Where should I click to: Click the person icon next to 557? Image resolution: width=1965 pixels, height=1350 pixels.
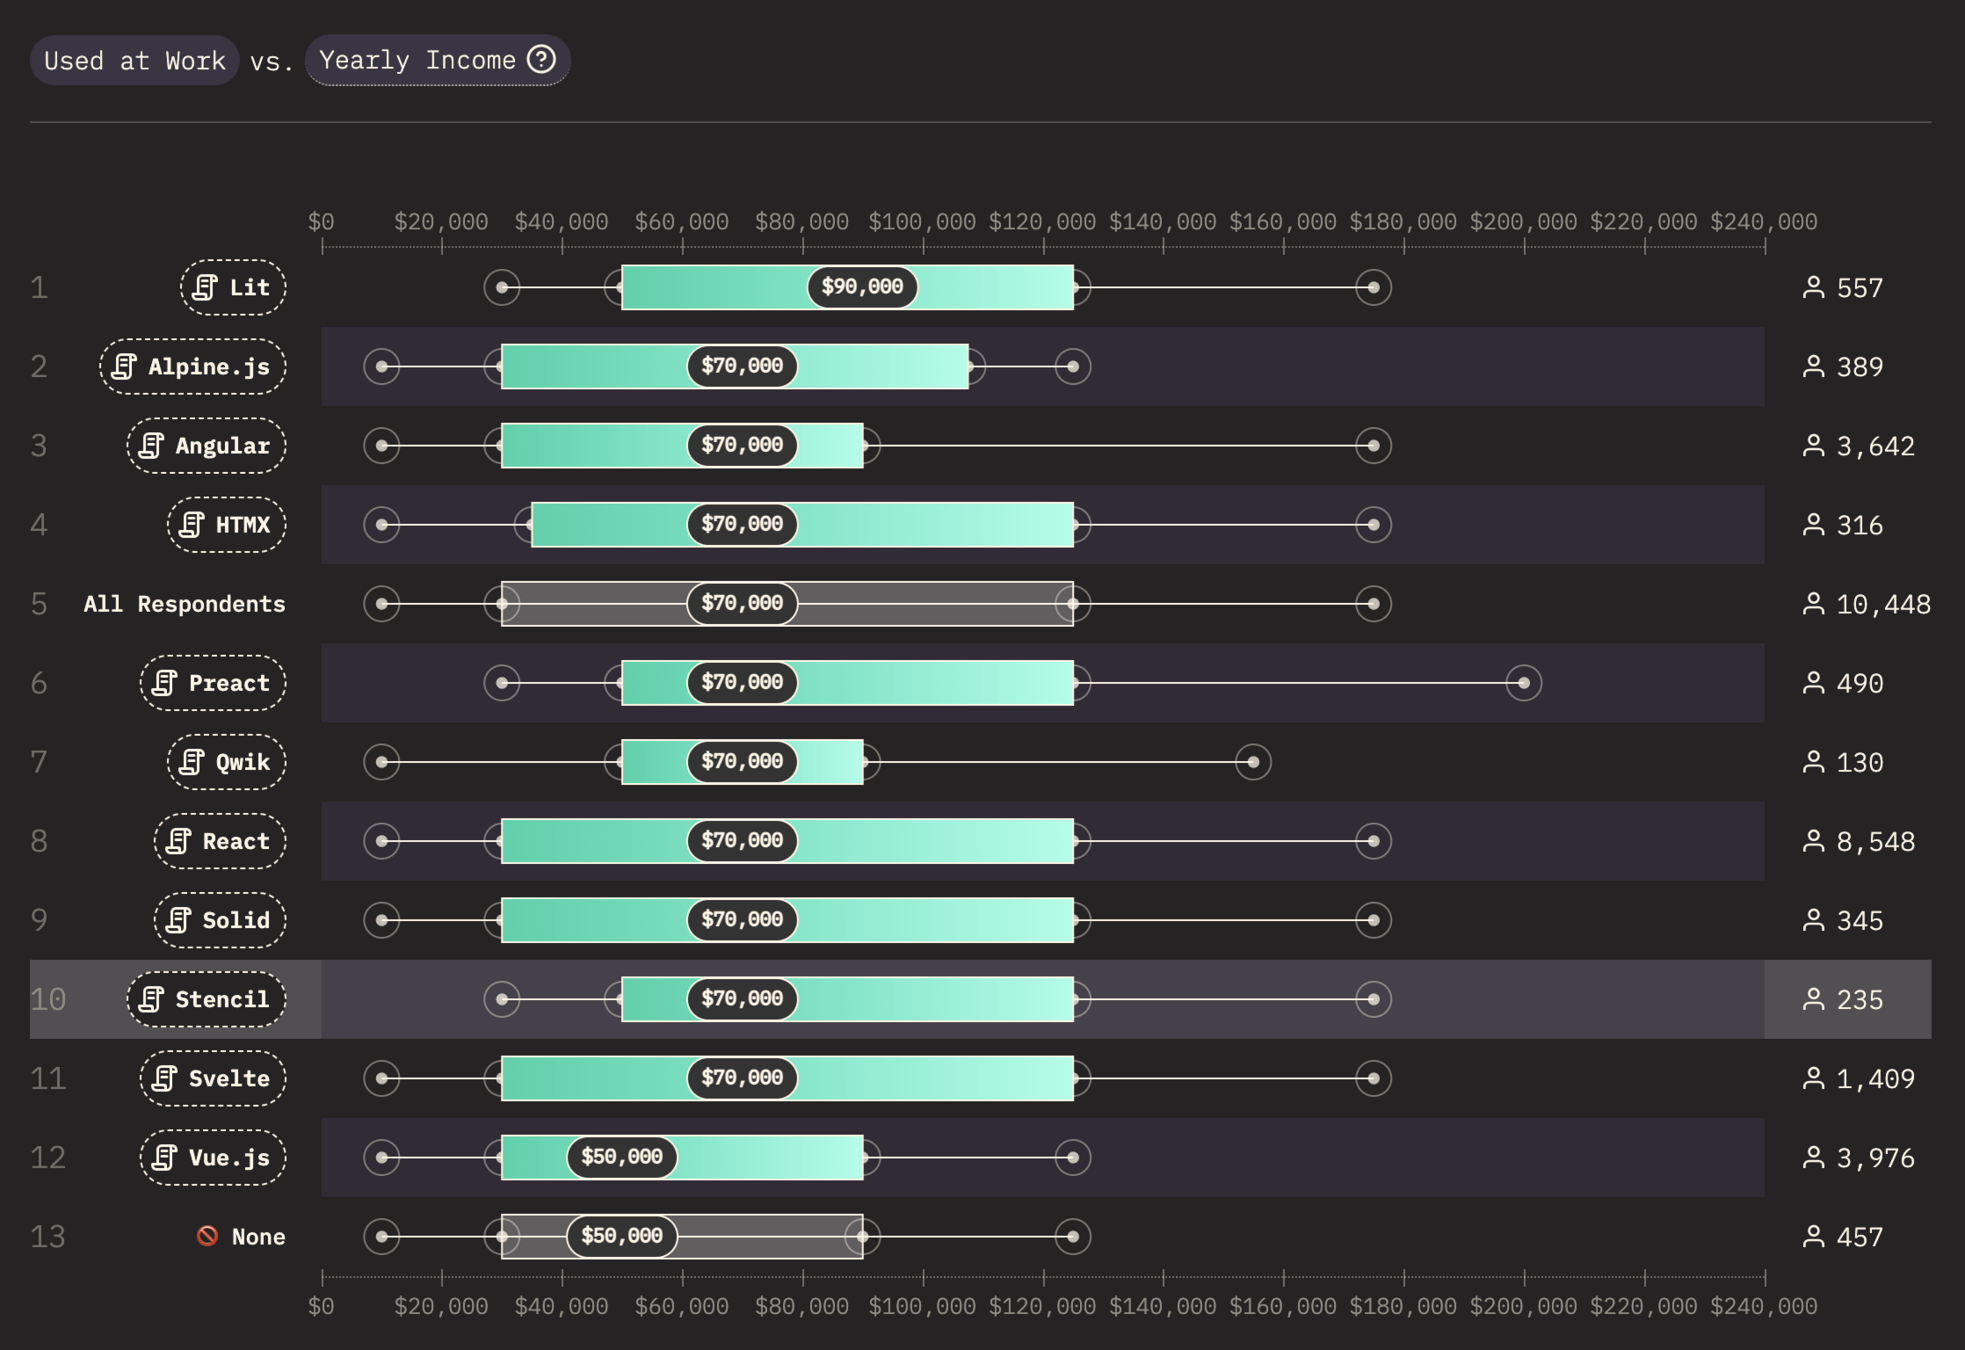(x=1813, y=288)
